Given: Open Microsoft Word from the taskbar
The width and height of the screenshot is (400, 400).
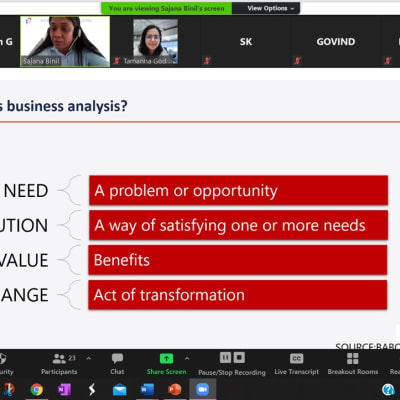Looking at the screenshot, I should (147, 389).
